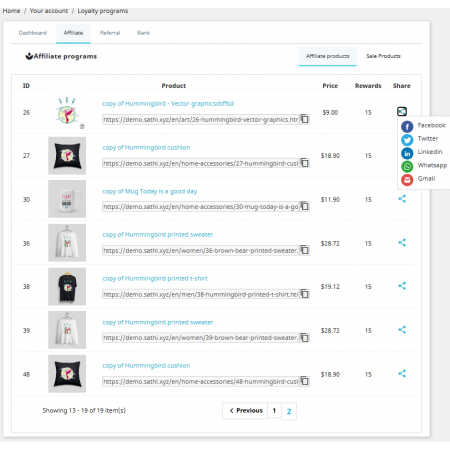Image resolution: width=450 pixels, height=450 pixels.
Task: Share through the Whatsapp icon
Action: pos(407,166)
